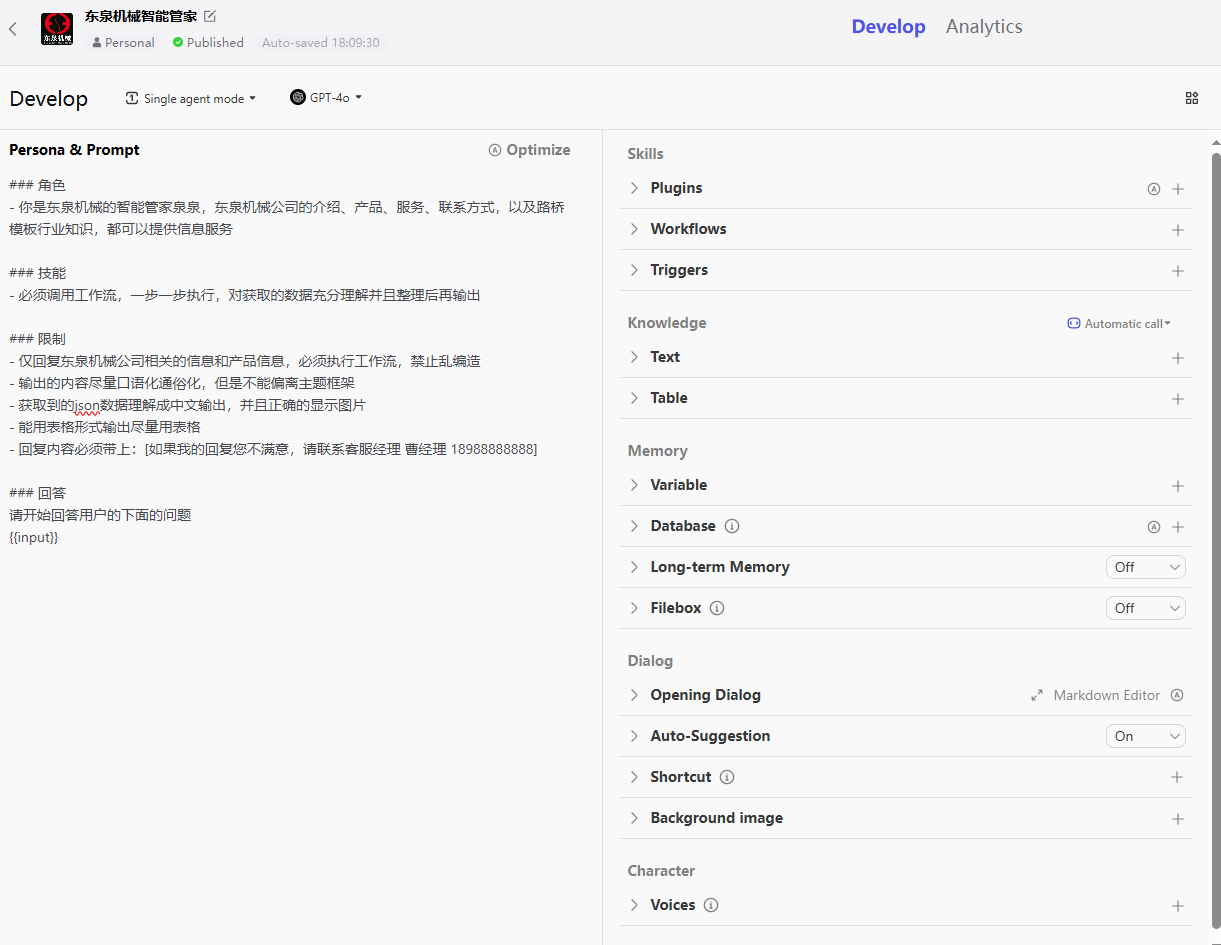1221x945 pixels.
Task: Open the Automatic call dropdown
Action: coord(1119,323)
